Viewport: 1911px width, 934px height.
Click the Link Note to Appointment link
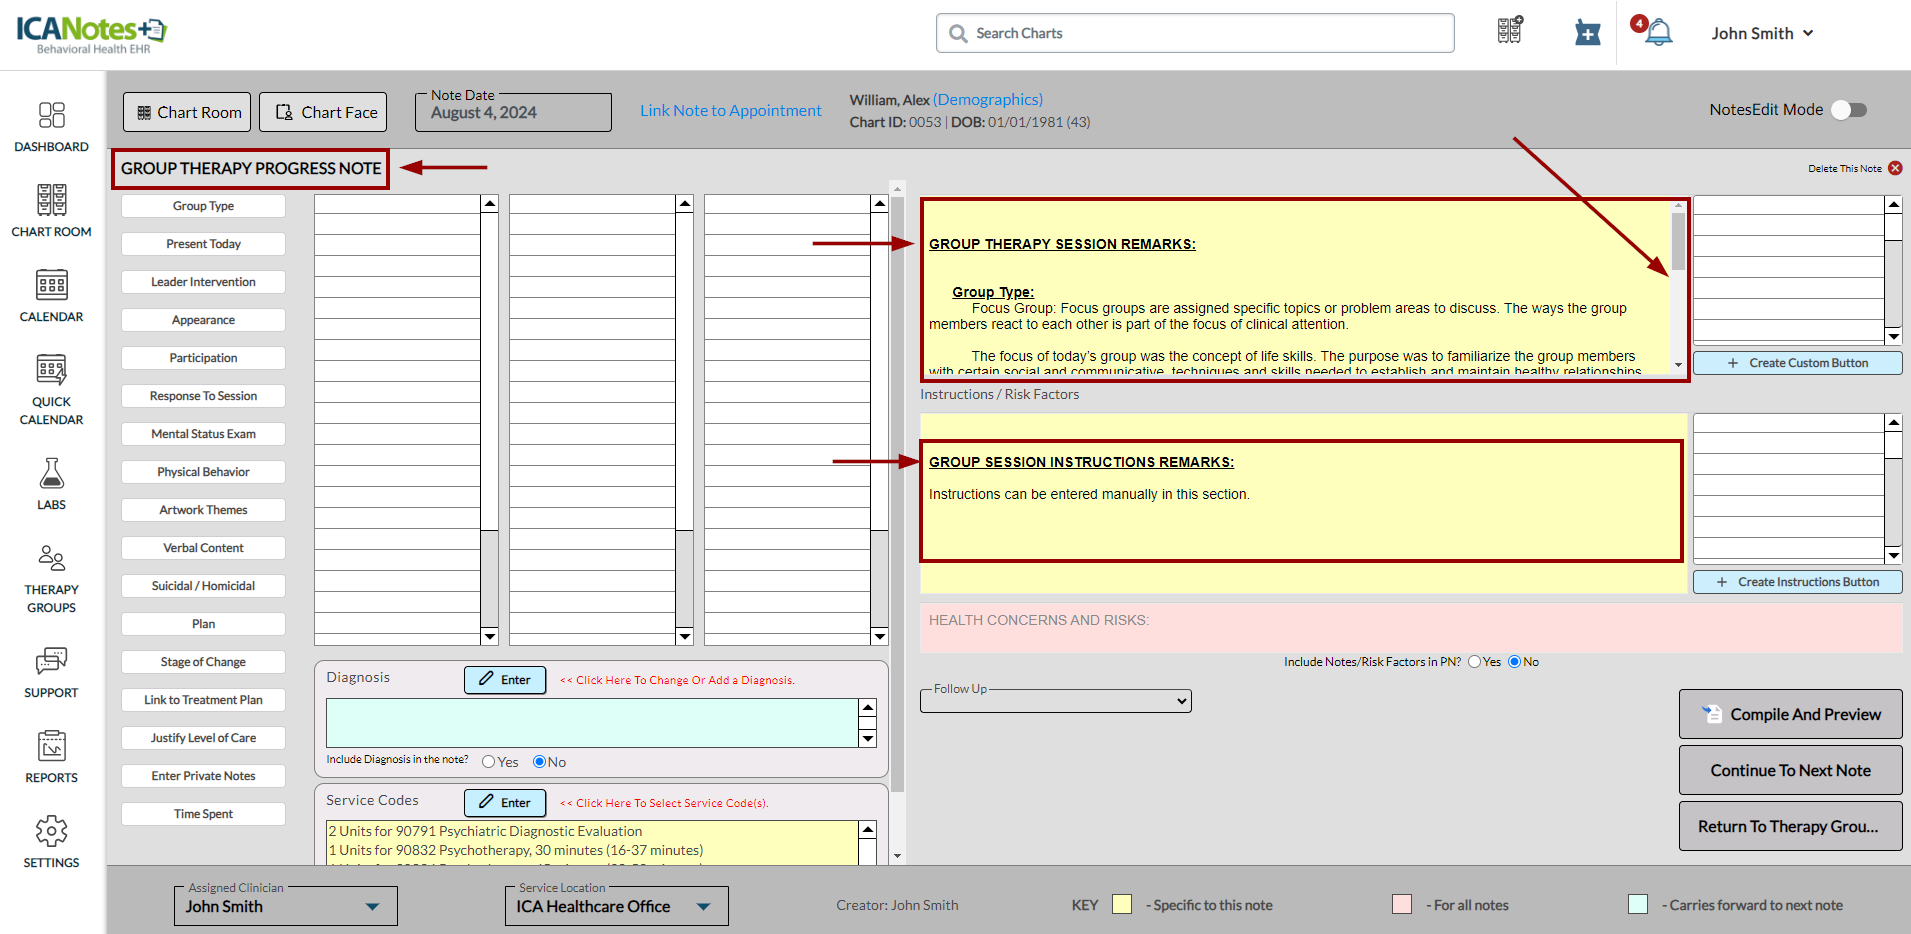[x=730, y=111]
